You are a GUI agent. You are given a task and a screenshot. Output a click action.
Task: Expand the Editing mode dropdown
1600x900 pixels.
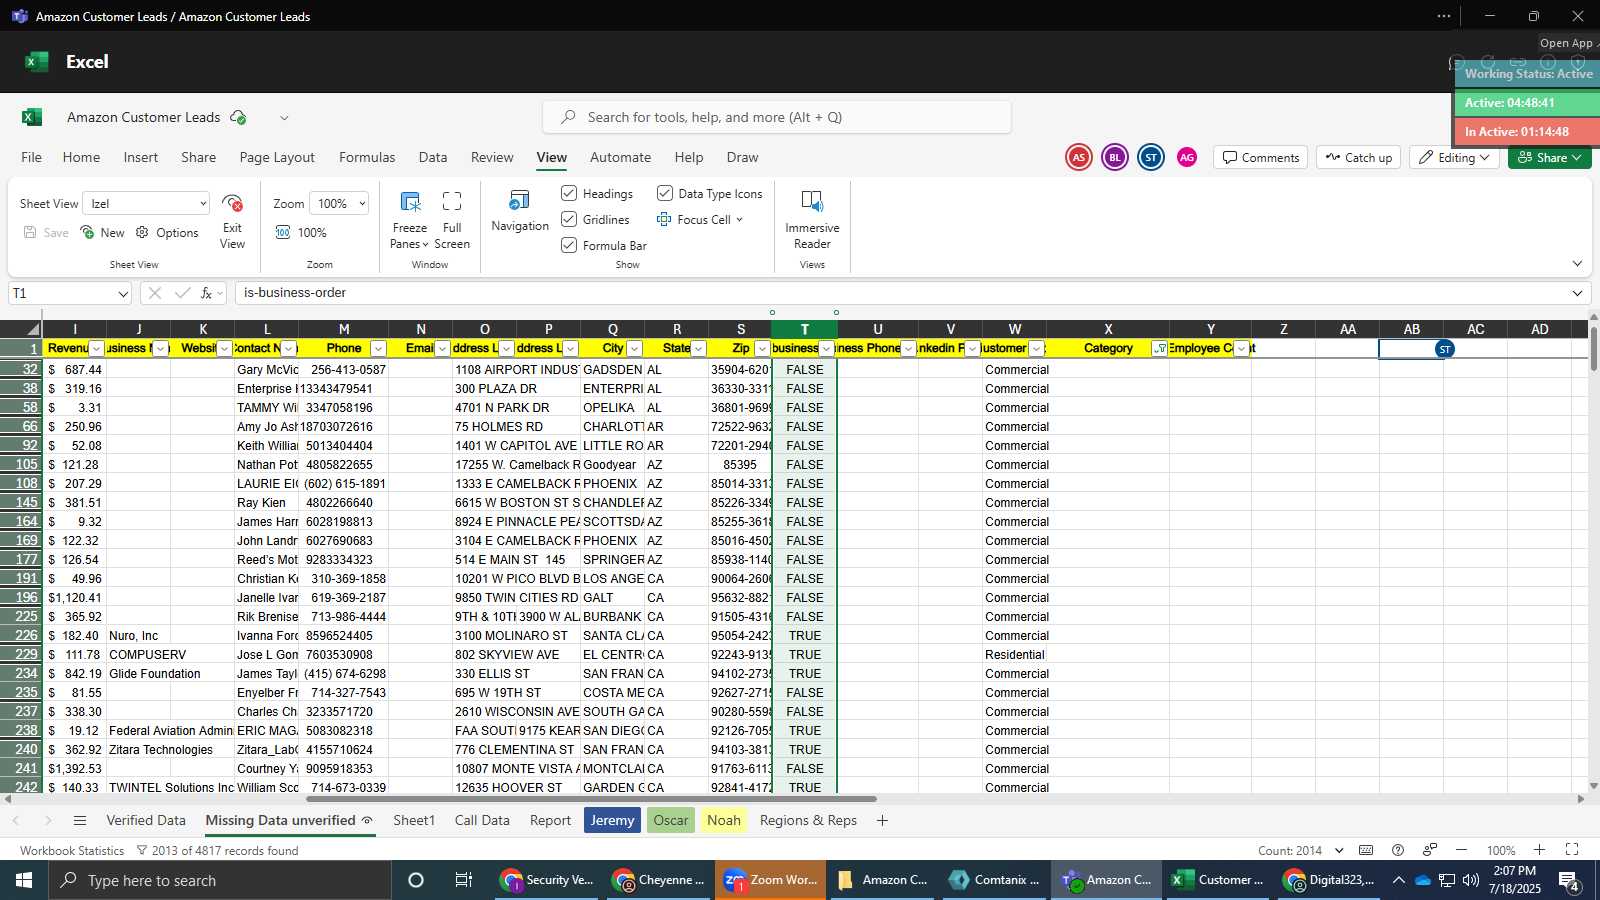coord(1454,157)
